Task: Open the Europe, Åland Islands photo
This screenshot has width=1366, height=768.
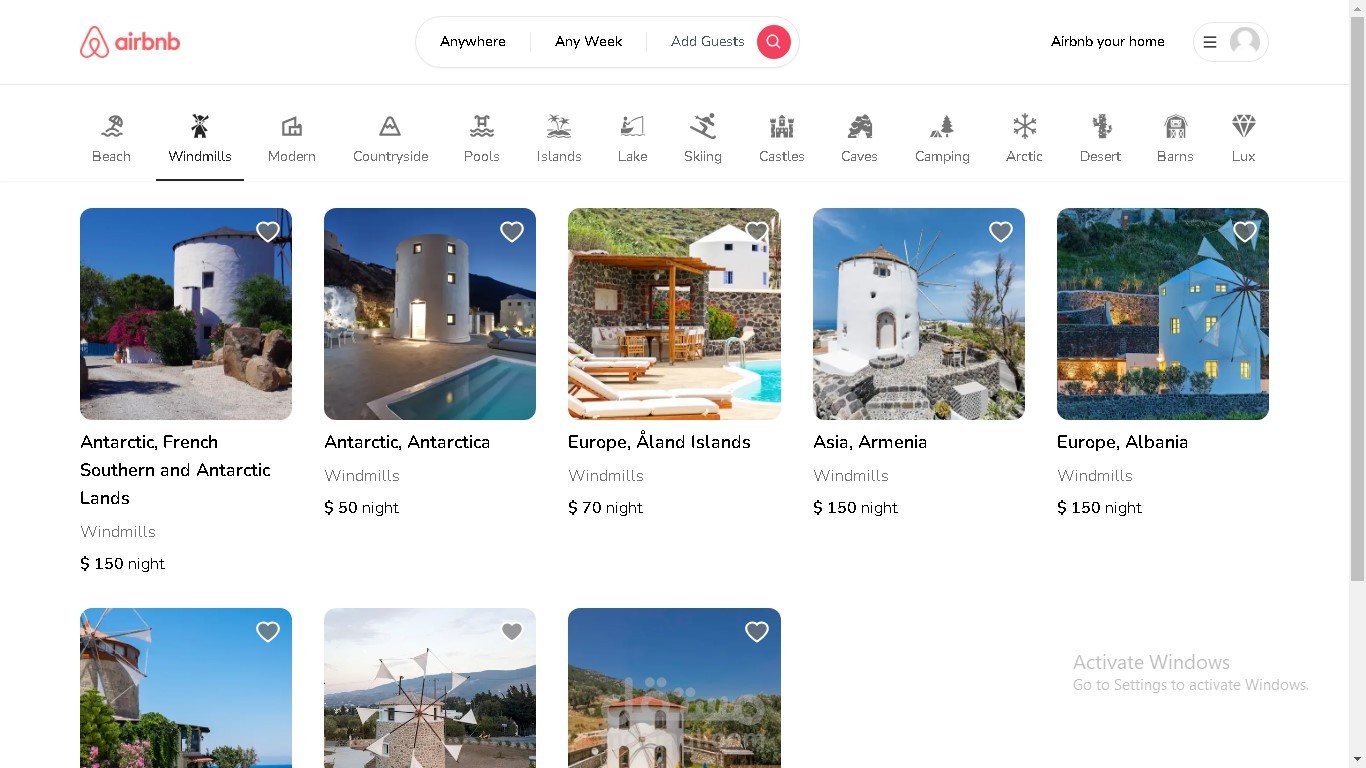Action: (674, 314)
